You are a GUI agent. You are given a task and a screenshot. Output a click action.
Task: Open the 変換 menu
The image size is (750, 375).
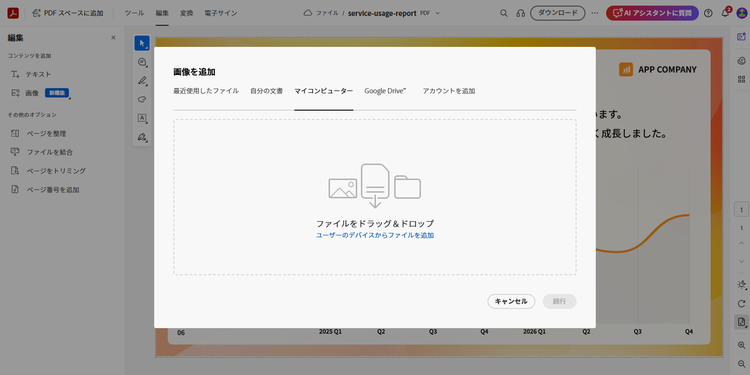[x=187, y=13]
